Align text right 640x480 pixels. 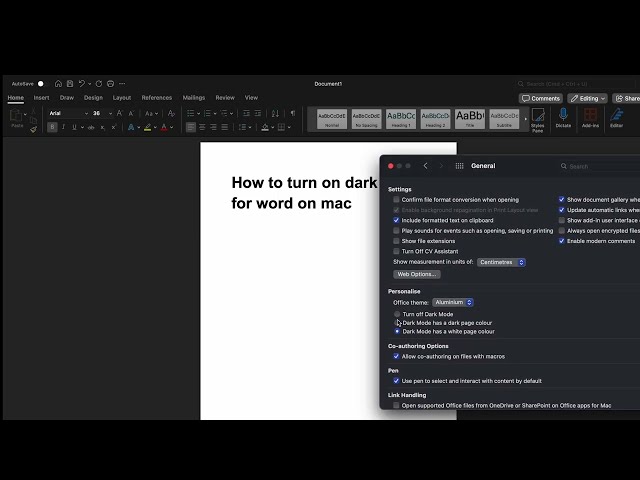coord(213,127)
